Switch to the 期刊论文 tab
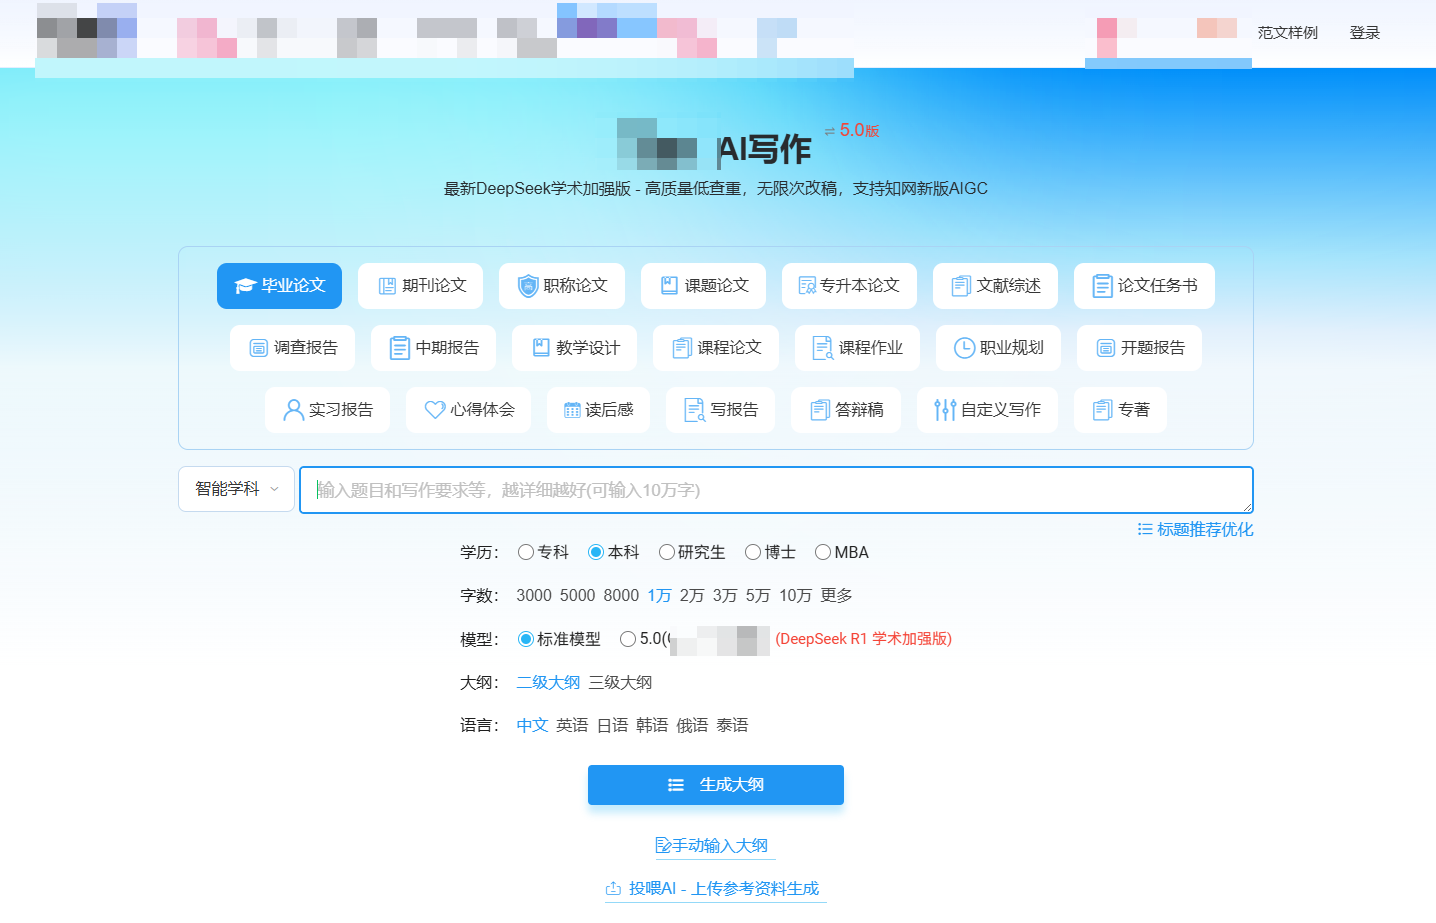The image size is (1436, 923). tap(420, 286)
